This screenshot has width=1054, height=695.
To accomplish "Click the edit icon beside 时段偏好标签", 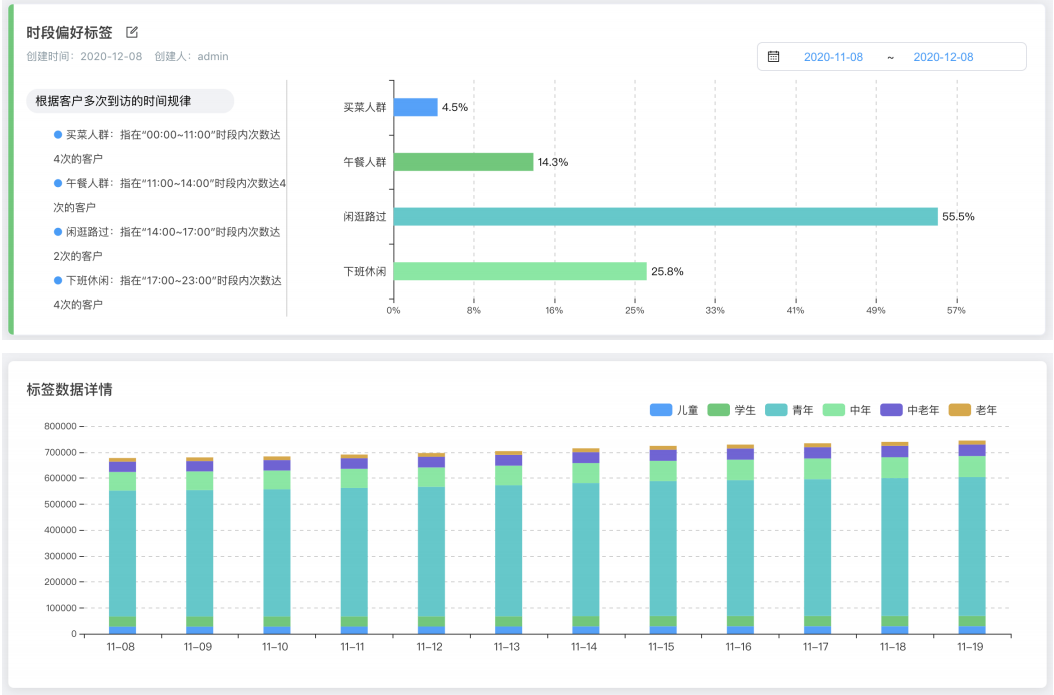I will click(x=132, y=33).
